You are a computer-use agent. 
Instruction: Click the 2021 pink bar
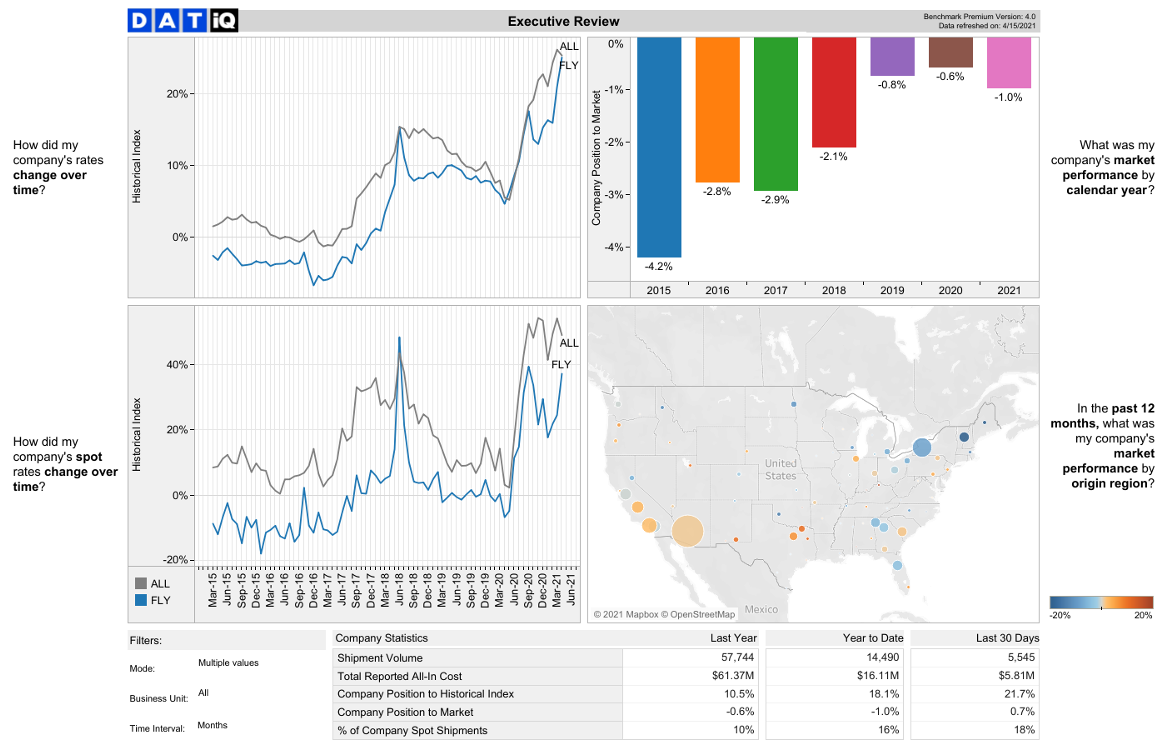pyautogui.click(x=1009, y=63)
